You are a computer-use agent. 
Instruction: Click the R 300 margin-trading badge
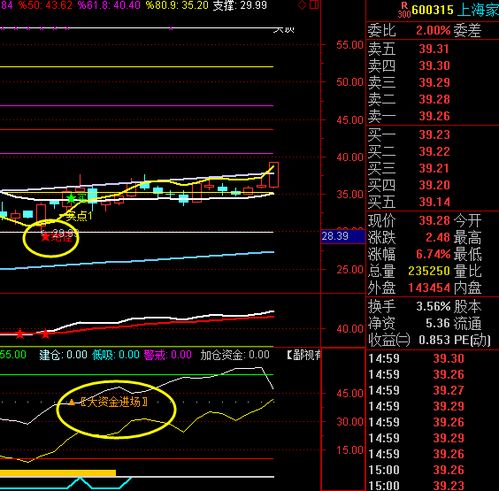404,10
